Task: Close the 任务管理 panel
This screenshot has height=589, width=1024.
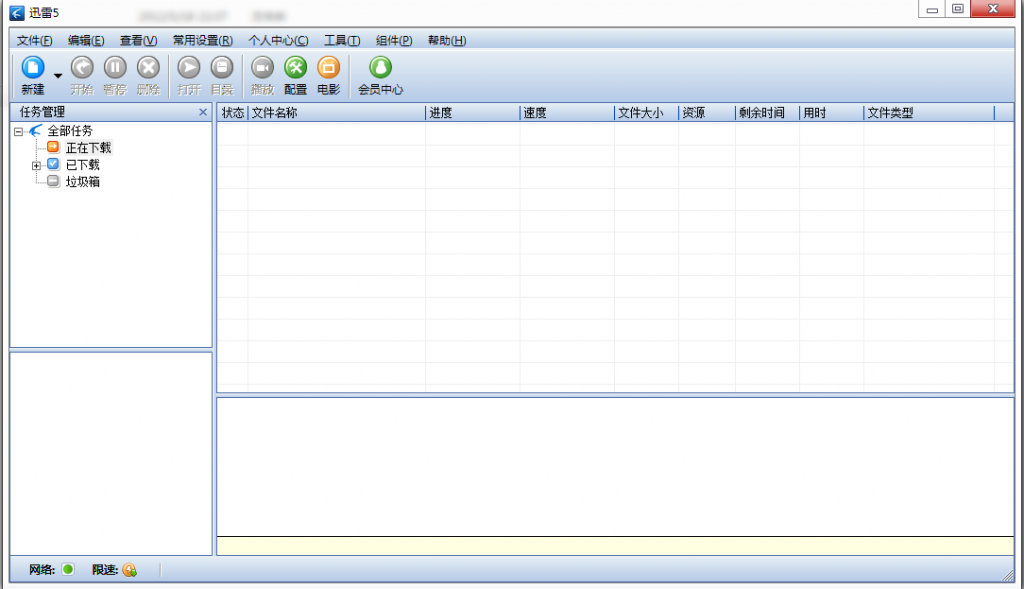Action: coord(203,113)
